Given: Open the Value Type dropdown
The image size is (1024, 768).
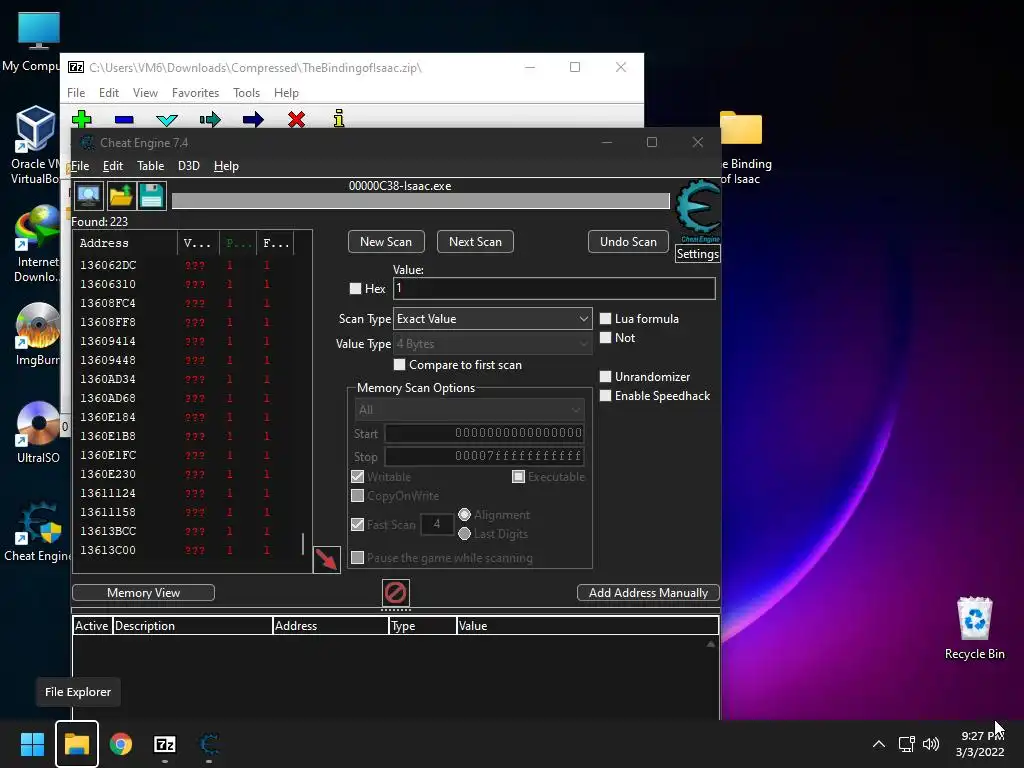Looking at the screenshot, I should coord(492,344).
